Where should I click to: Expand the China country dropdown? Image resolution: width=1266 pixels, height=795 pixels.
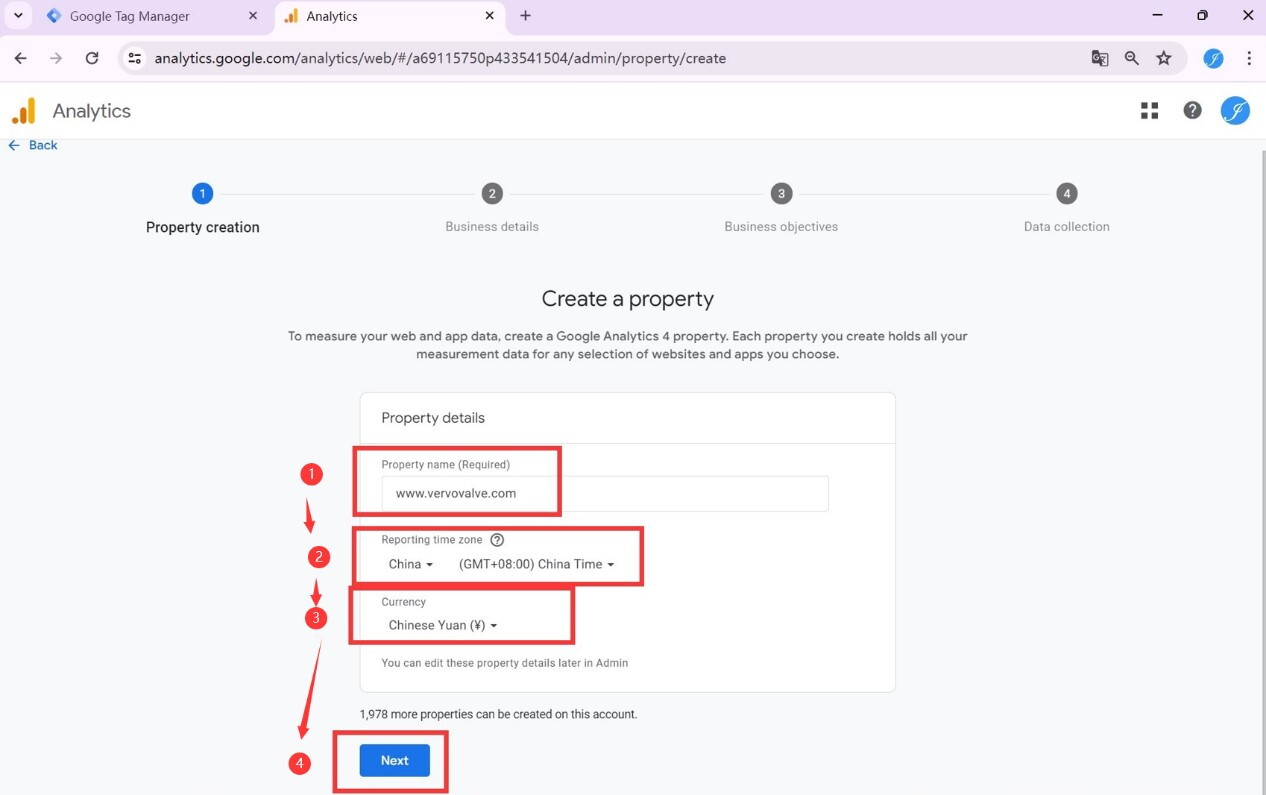point(411,564)
